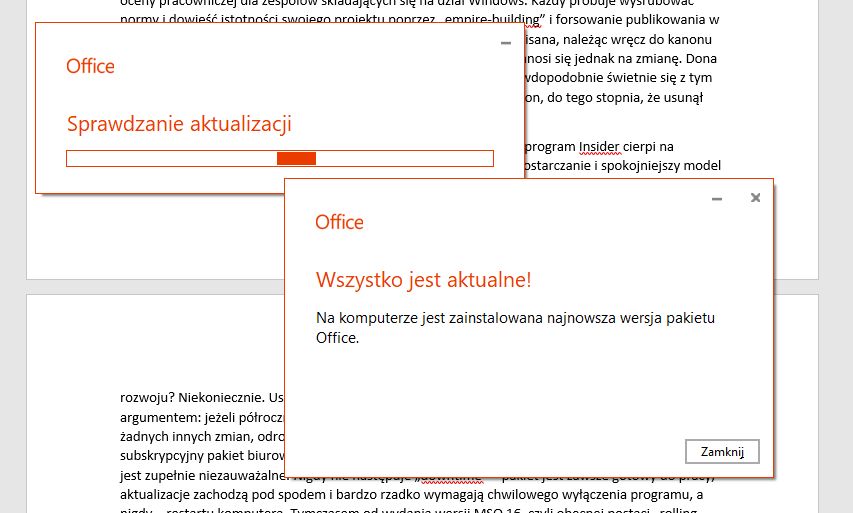Viewport: 853px width, 513px height.
Task: Click the update check progress bar
Action: (x=280, y=158)
